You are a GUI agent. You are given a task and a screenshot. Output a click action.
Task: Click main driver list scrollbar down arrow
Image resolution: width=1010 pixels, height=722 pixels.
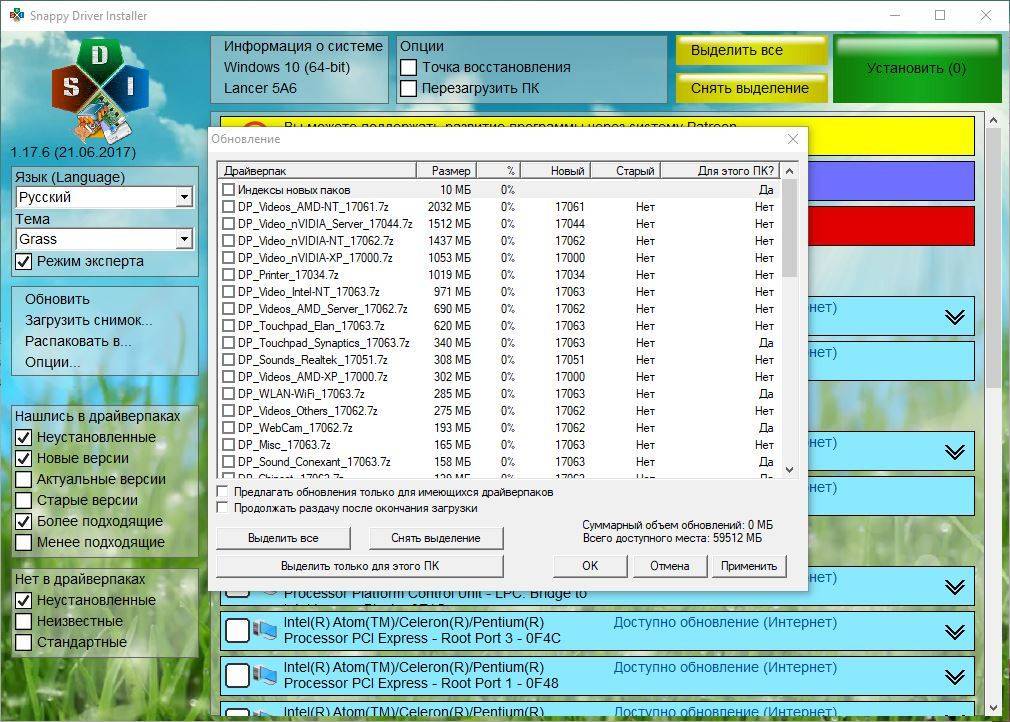[993, 708]
